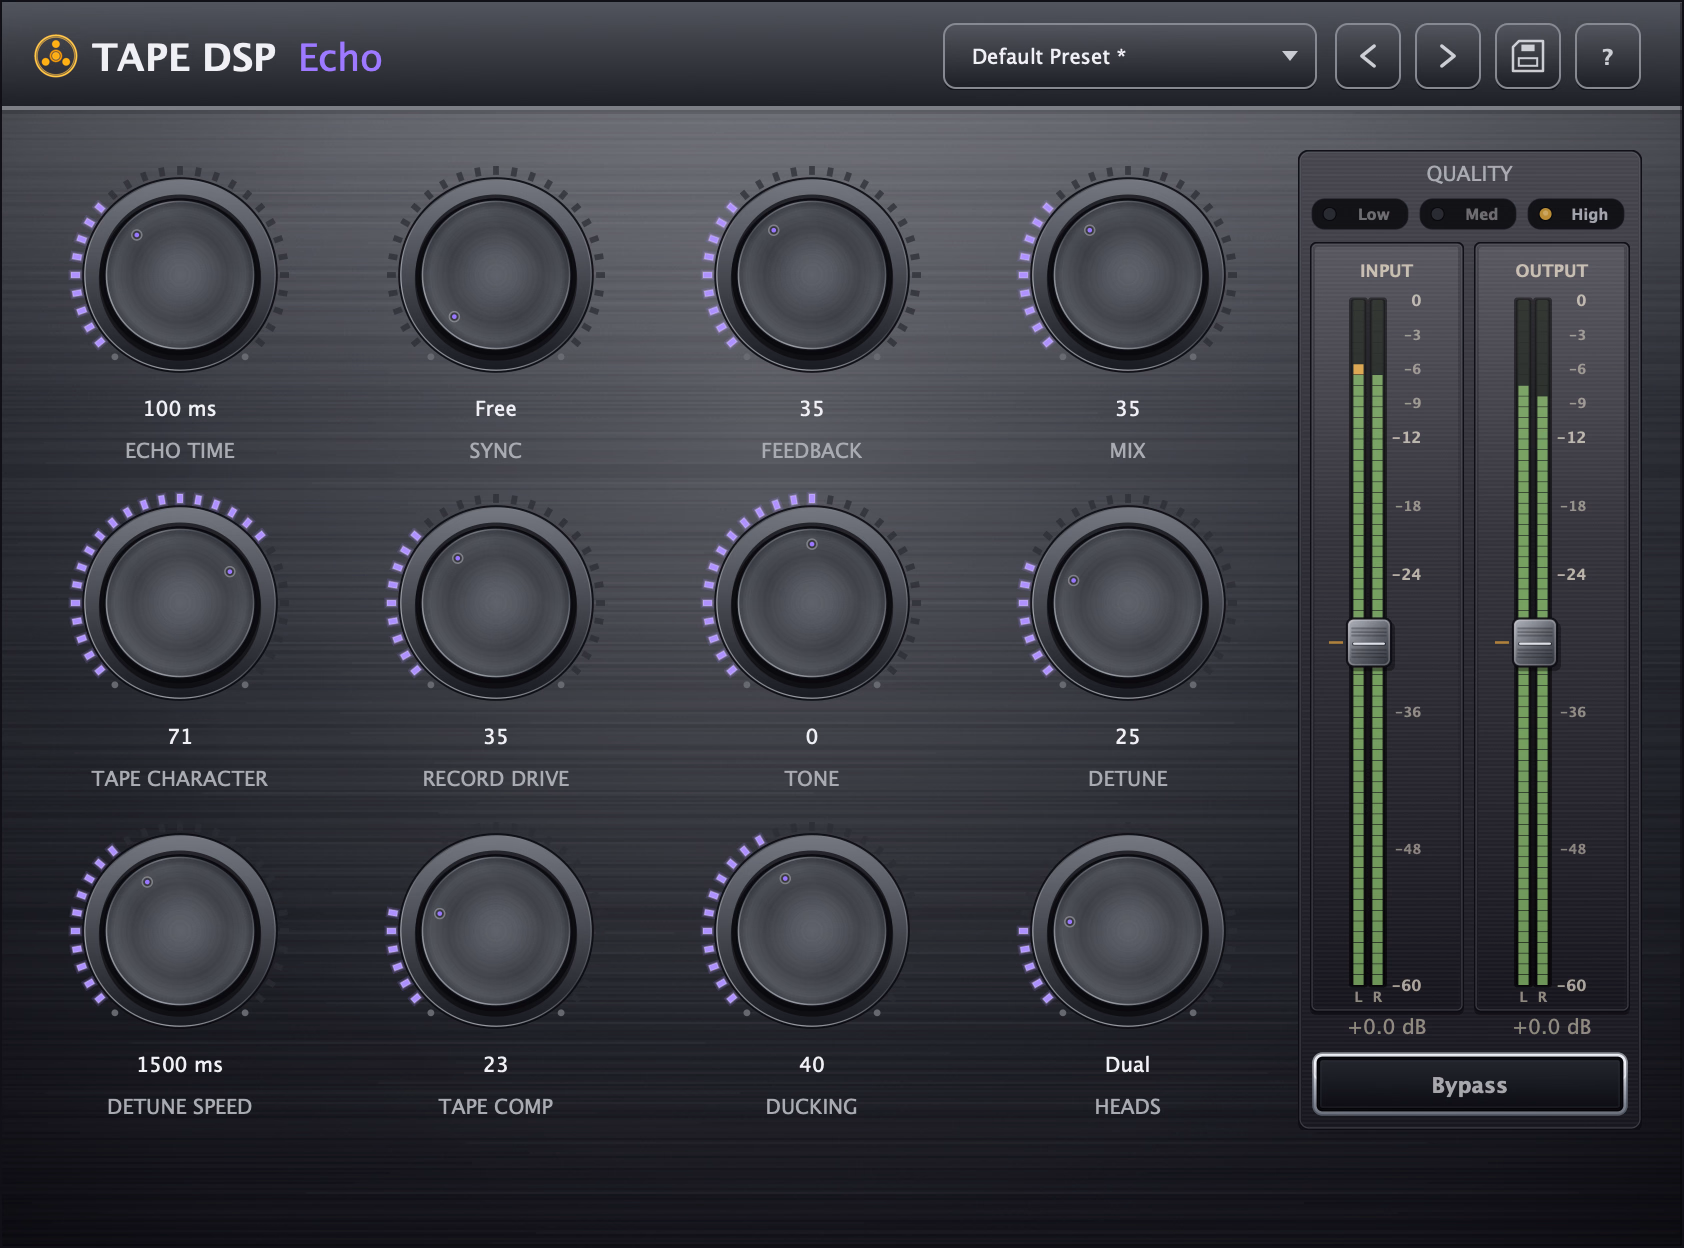This screenshot has width=1684, height=1248.
Task: Click the Sync knob
Action: 496,275
